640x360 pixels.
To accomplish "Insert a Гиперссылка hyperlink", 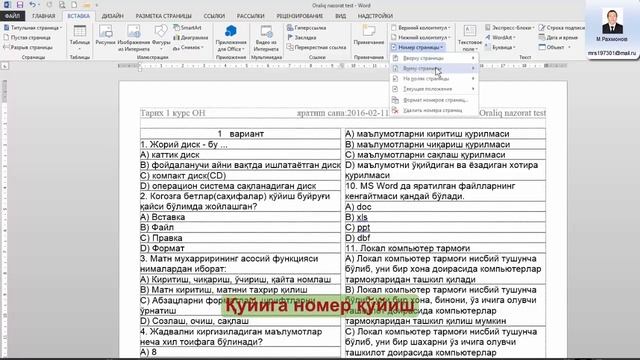I will 307,27.
